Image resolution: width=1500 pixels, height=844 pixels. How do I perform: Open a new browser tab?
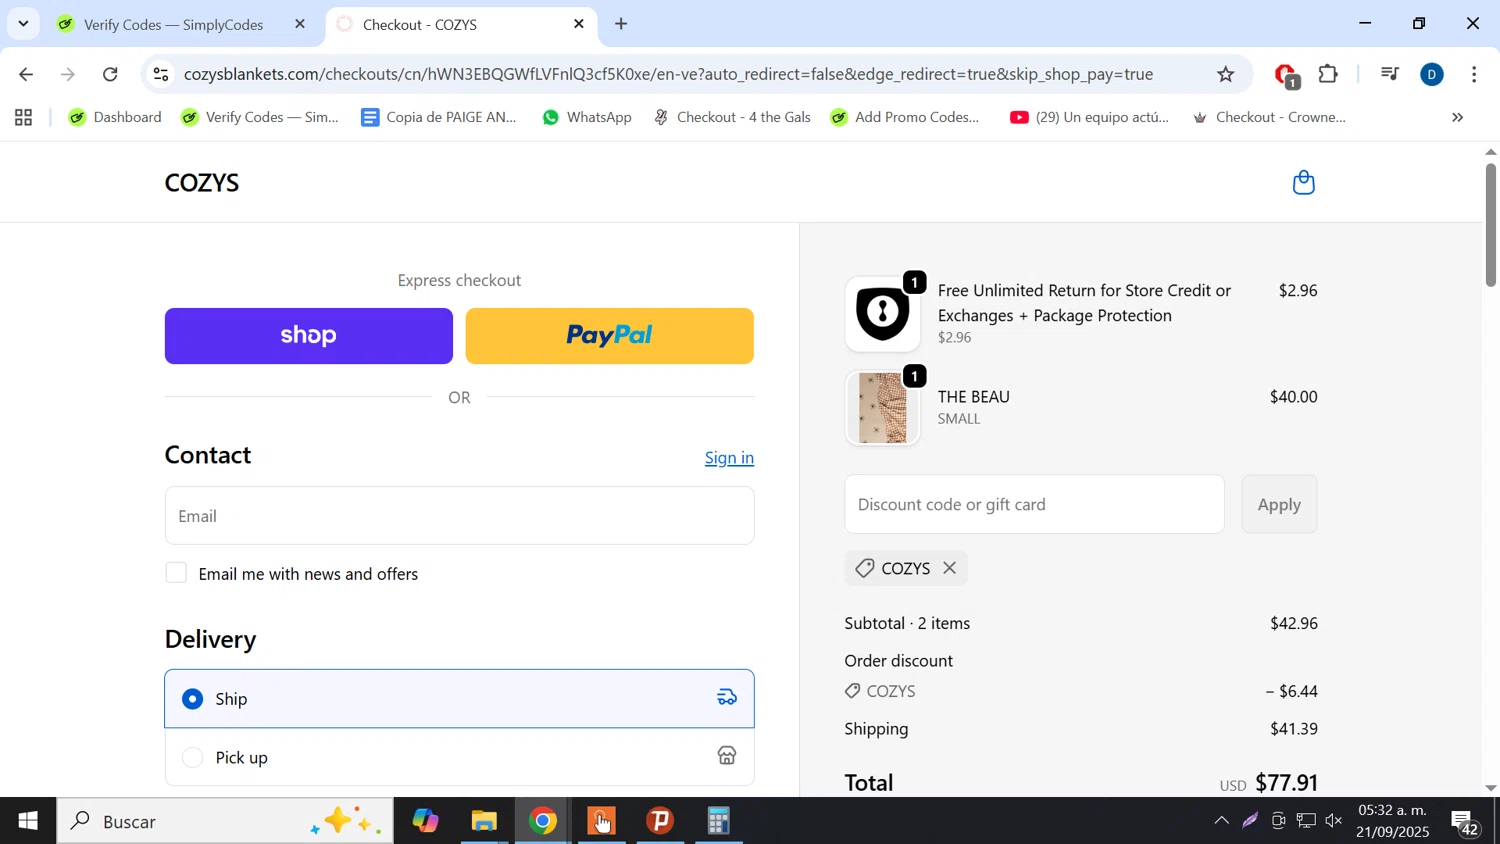point(621,24)
